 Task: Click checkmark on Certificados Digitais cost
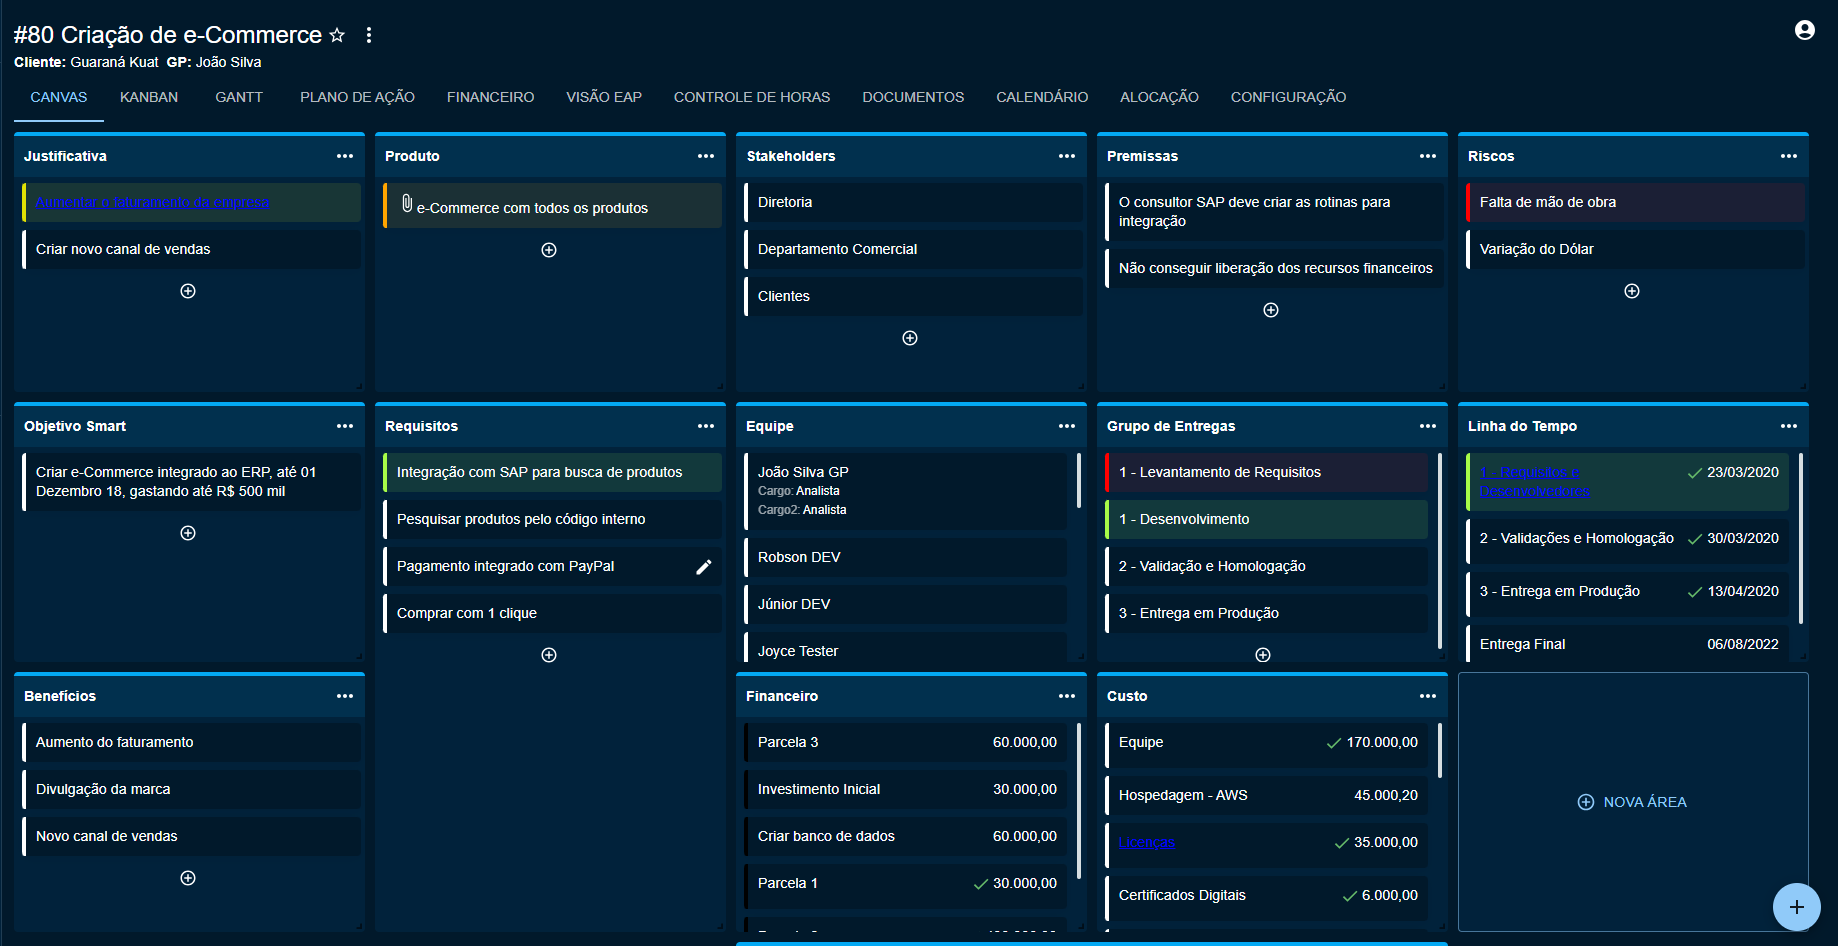1350,896
